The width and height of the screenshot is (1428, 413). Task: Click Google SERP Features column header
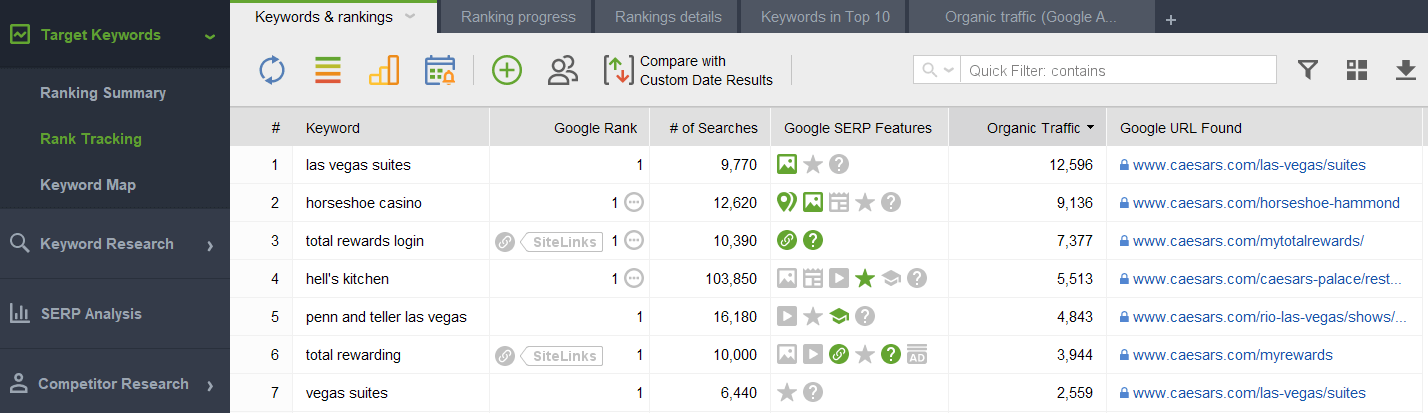click(859, 128)
